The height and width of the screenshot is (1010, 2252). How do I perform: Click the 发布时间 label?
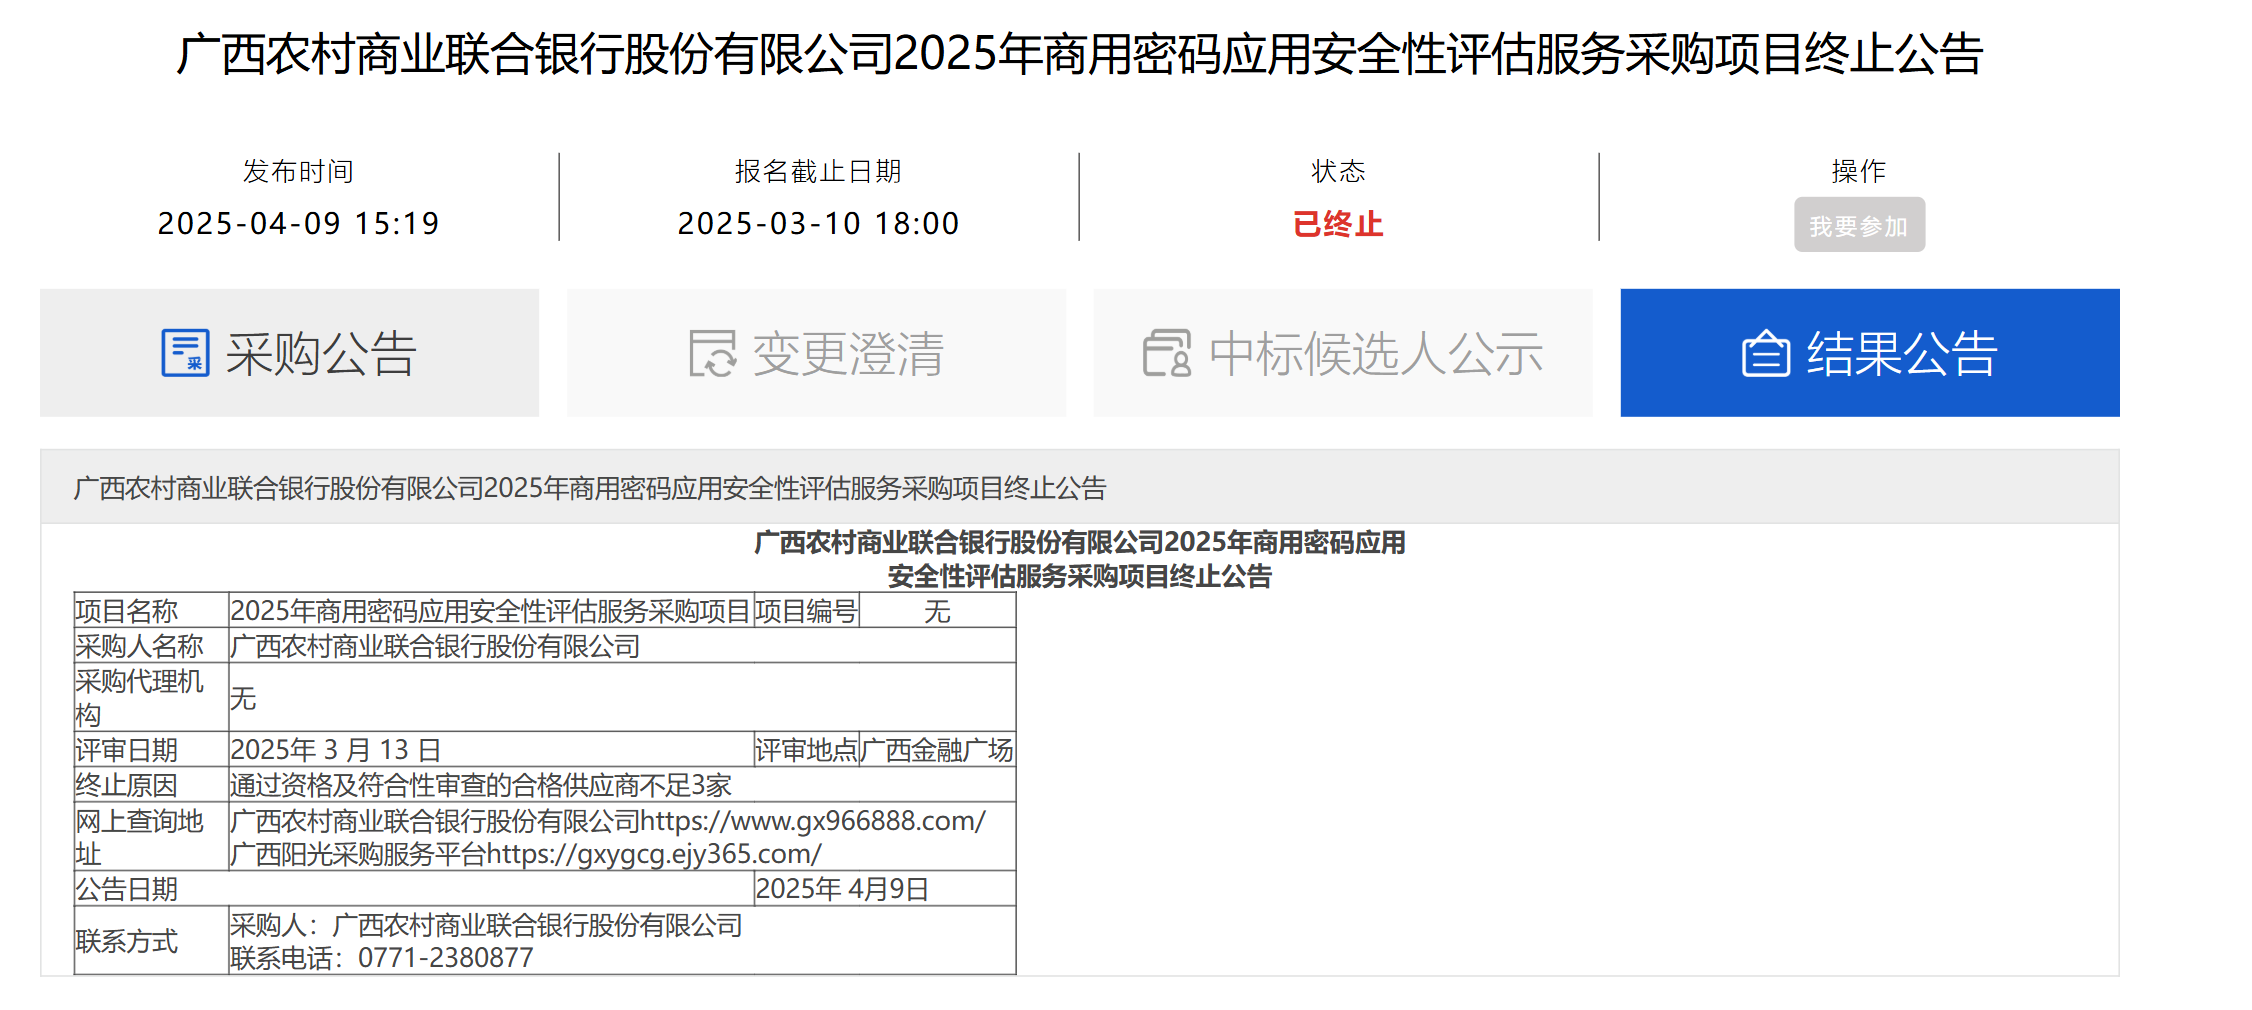[x=298, y=171]
